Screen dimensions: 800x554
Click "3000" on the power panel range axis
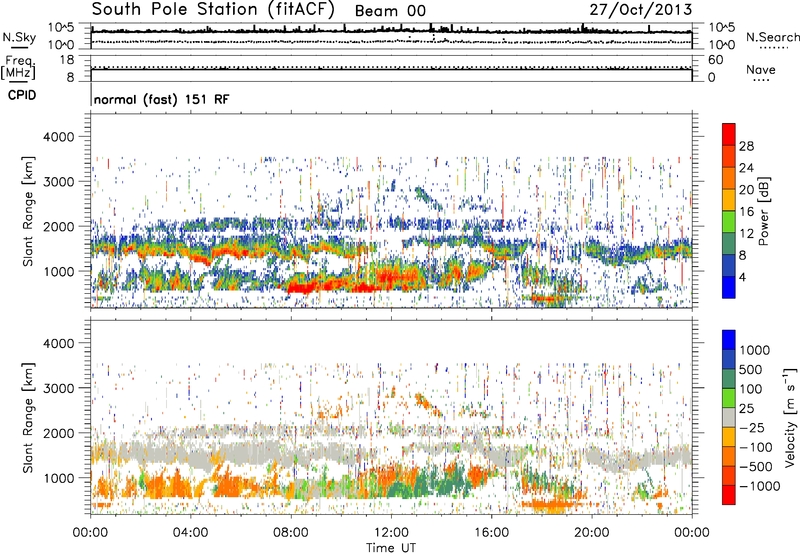[x=59, y=182]
